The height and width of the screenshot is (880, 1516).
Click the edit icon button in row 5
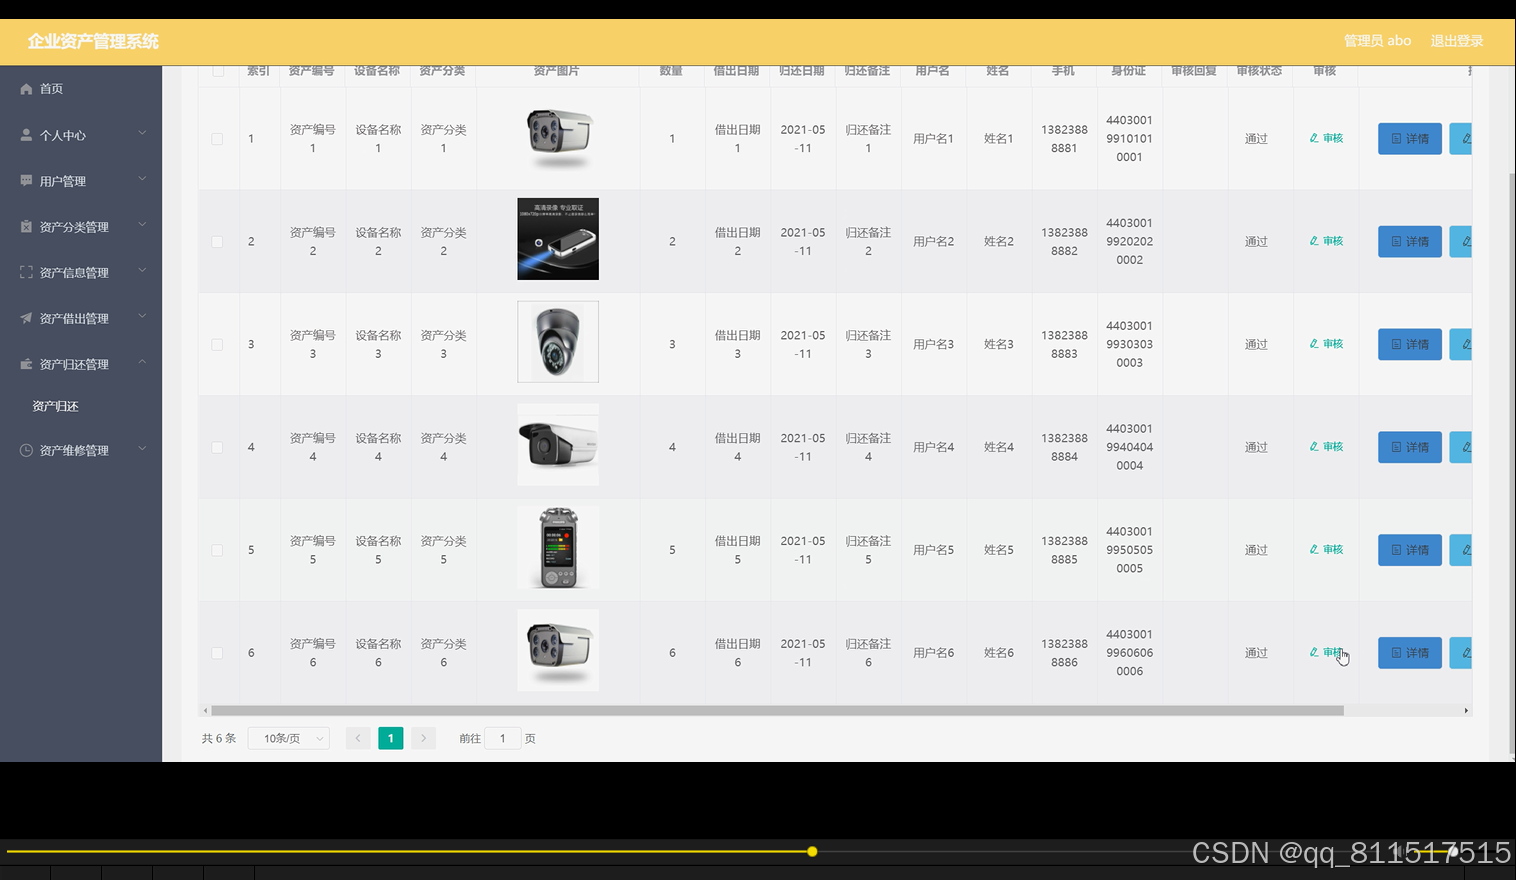coord(1461,550)
